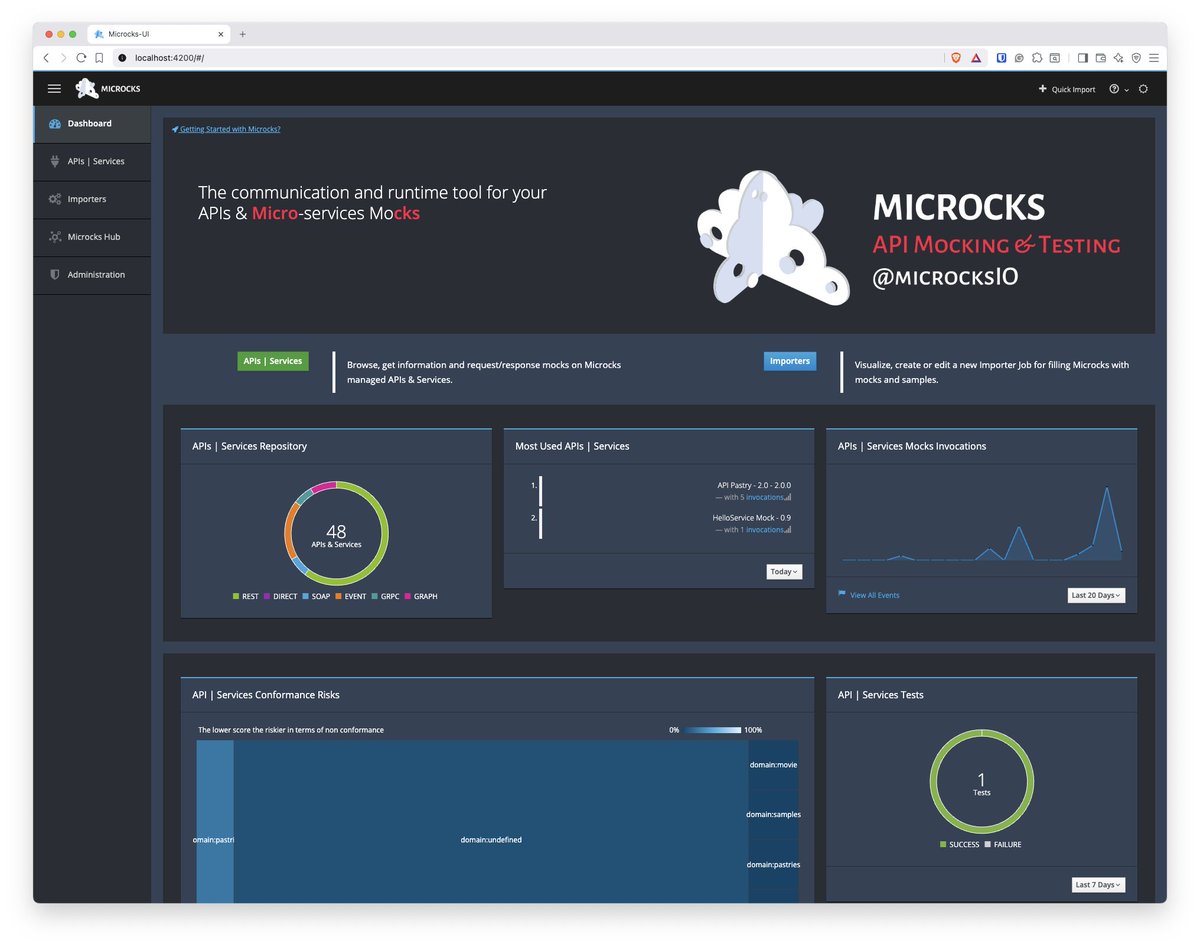Viewport: 1200px width, 947px height.
Task: Click the GRPC teal legend entry
Action: point(385,597)
